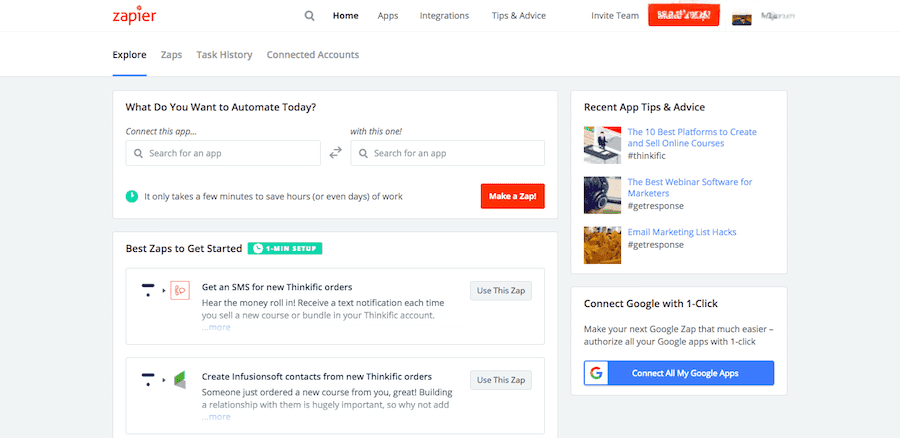Click the Google G logo icon
Image resolution: width=900 pixels, height=438 pixels.
[597, 373]
